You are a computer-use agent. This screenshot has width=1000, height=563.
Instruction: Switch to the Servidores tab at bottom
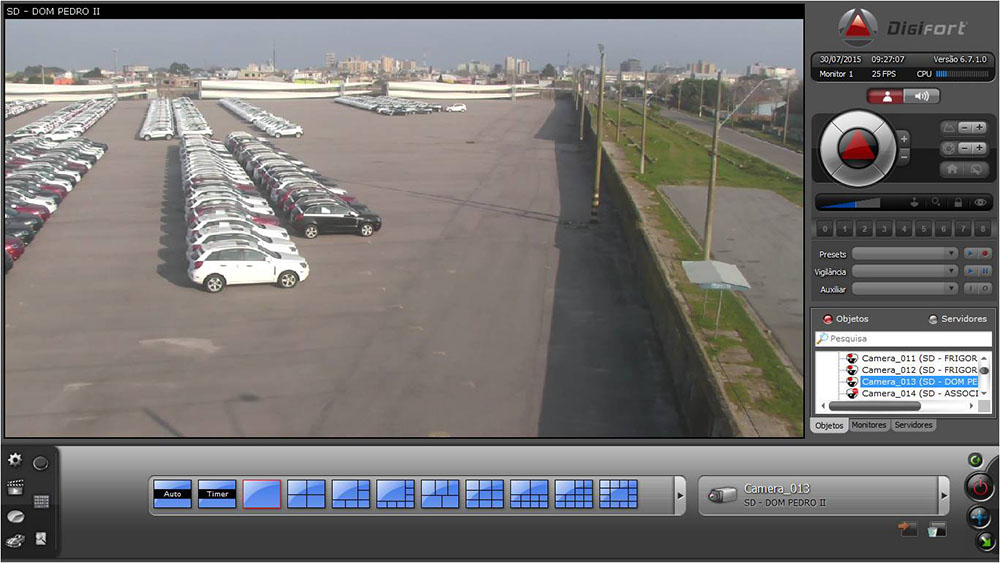click(913, 425)
